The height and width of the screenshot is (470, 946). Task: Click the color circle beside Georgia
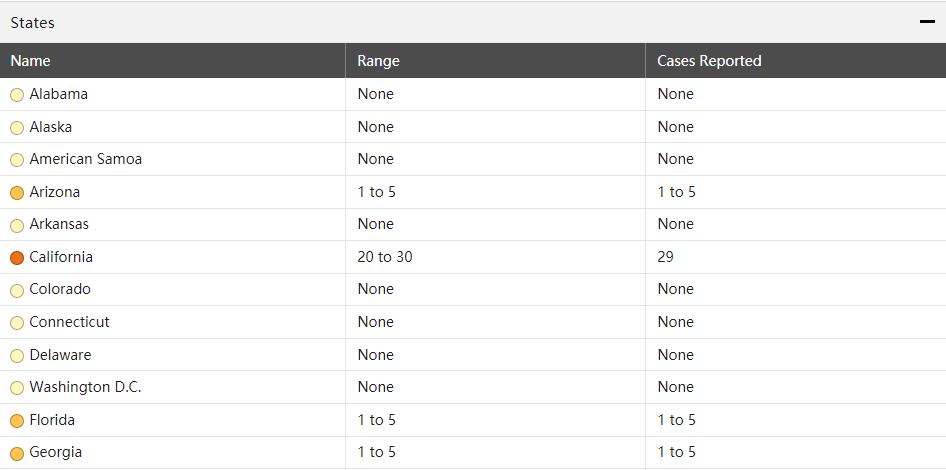[x=17, y=453]
